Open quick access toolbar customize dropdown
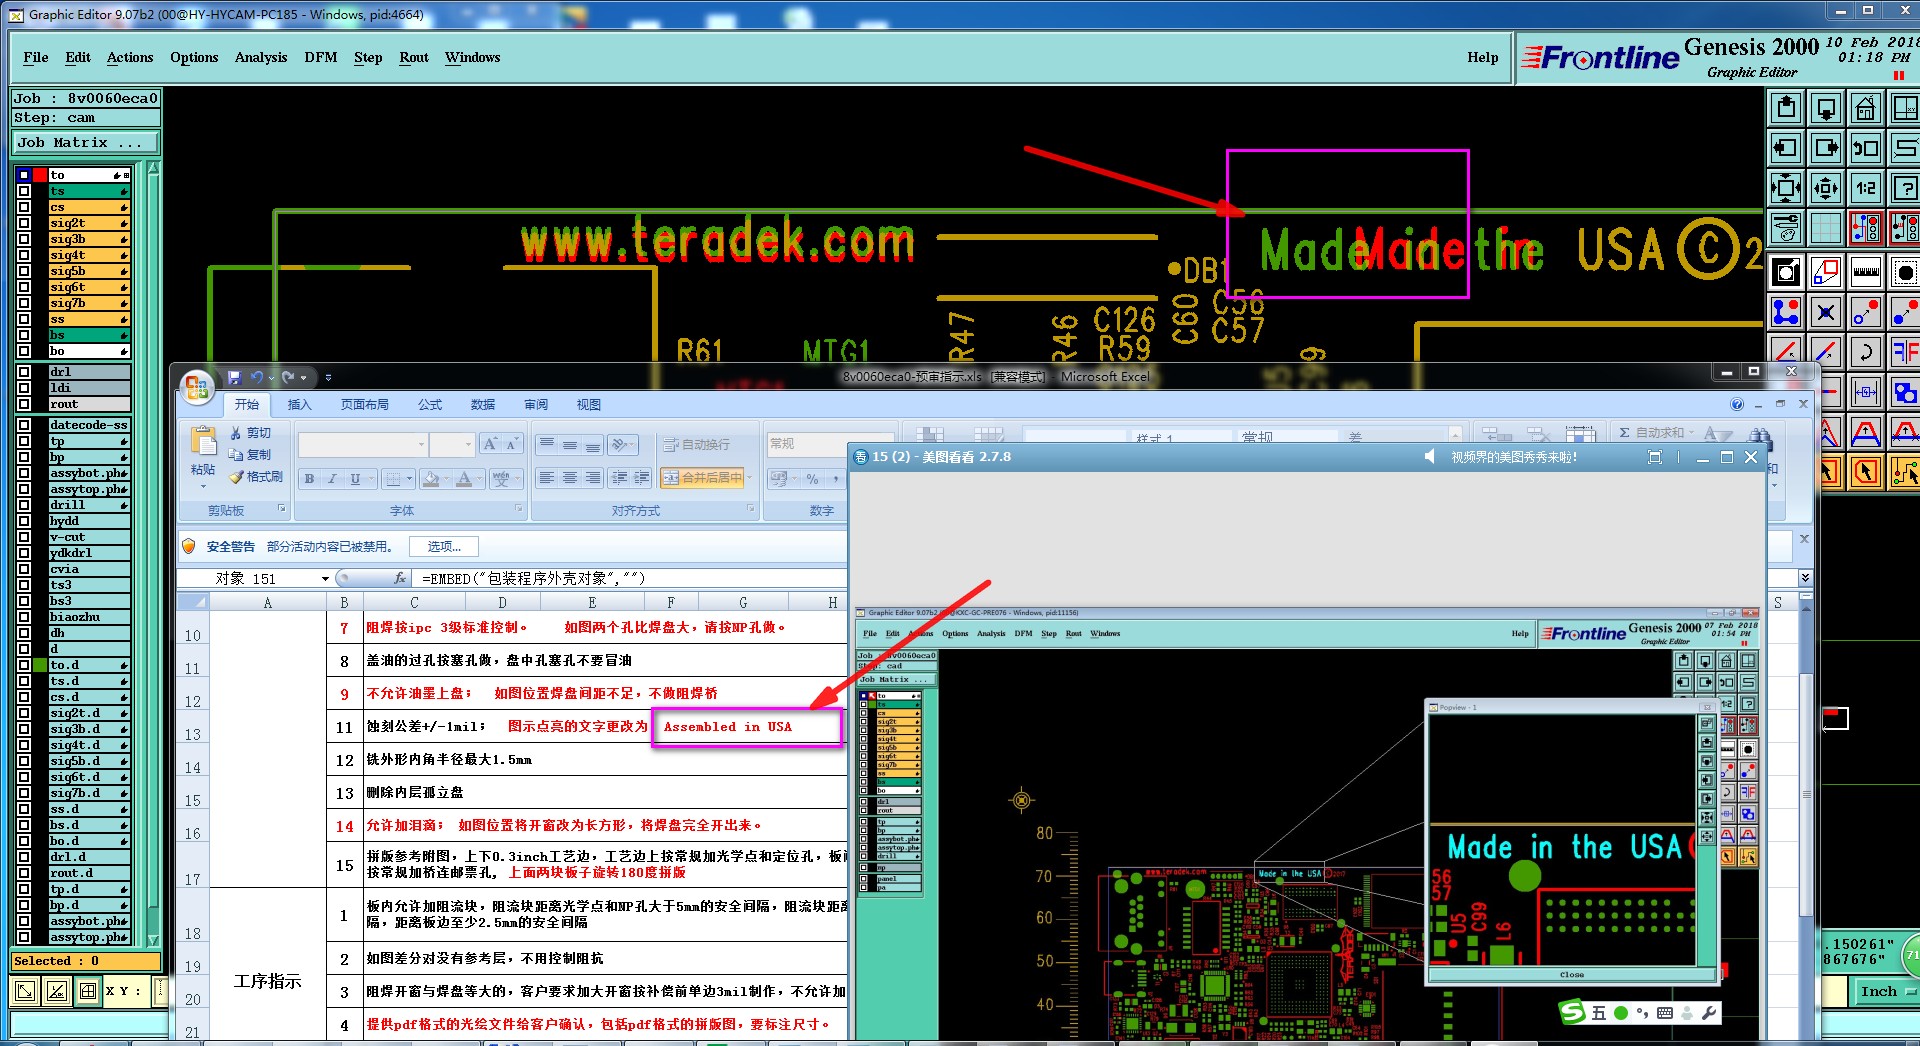Screen dimensions: 1920x1046 [328, 377]
